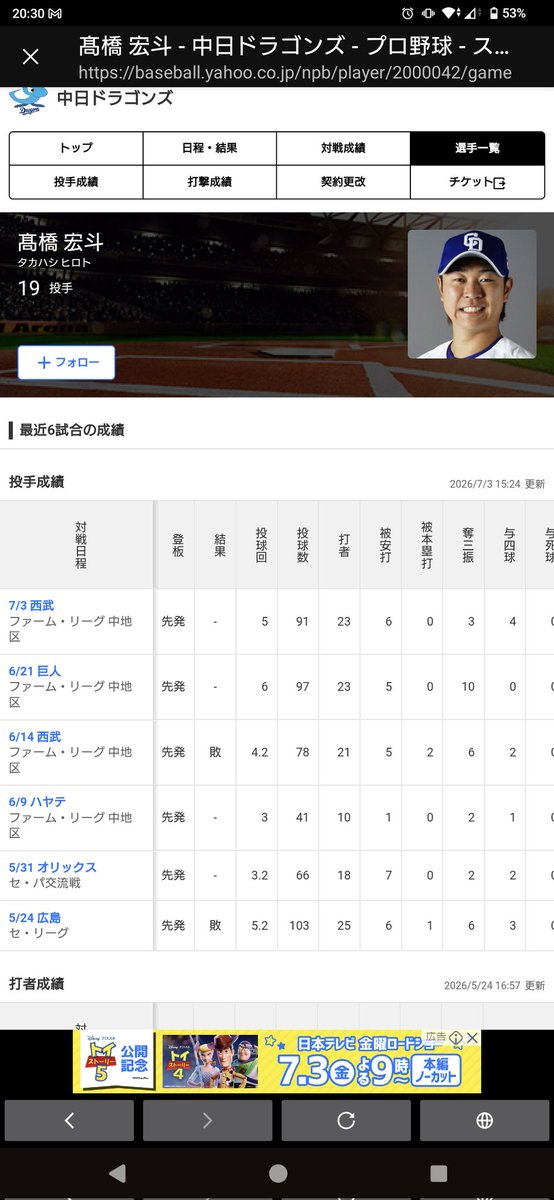Open in browser via globe icon
The width and height of the screenshot is (554, 1200).
click(x=484, y=1121)
